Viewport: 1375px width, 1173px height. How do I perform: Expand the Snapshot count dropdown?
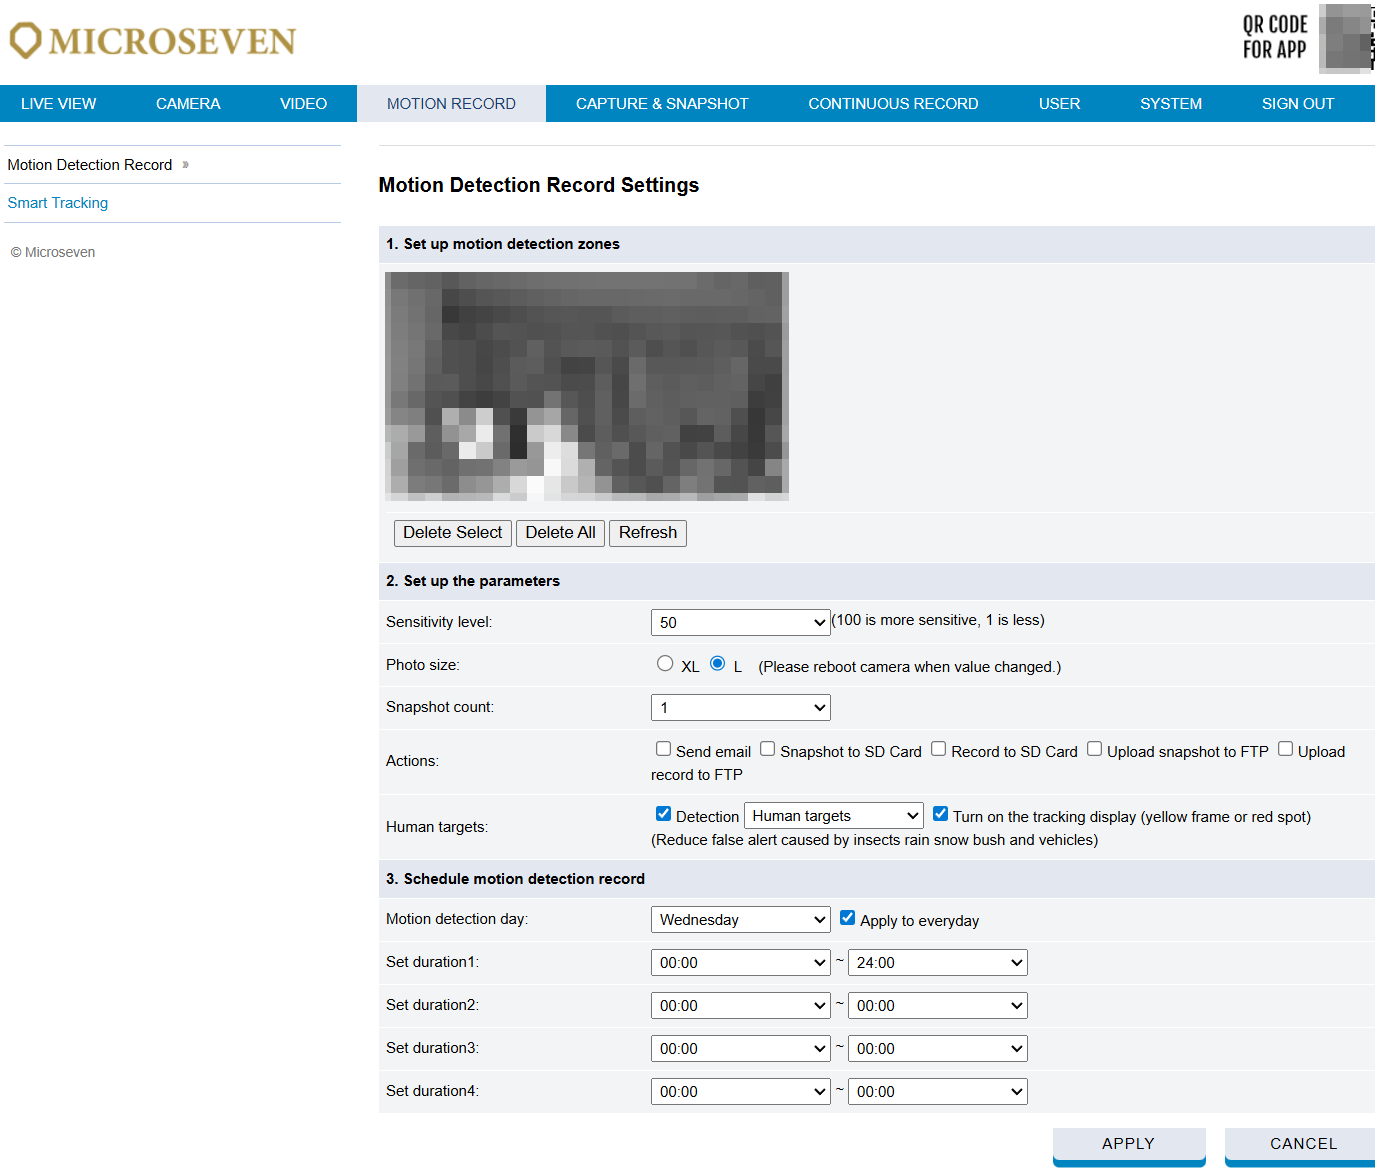coord(740,708)
